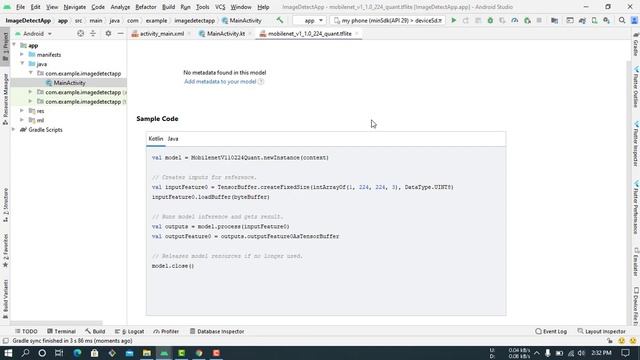Select the Java sample code tab
640x360 pixels.
tap(173, 139)
